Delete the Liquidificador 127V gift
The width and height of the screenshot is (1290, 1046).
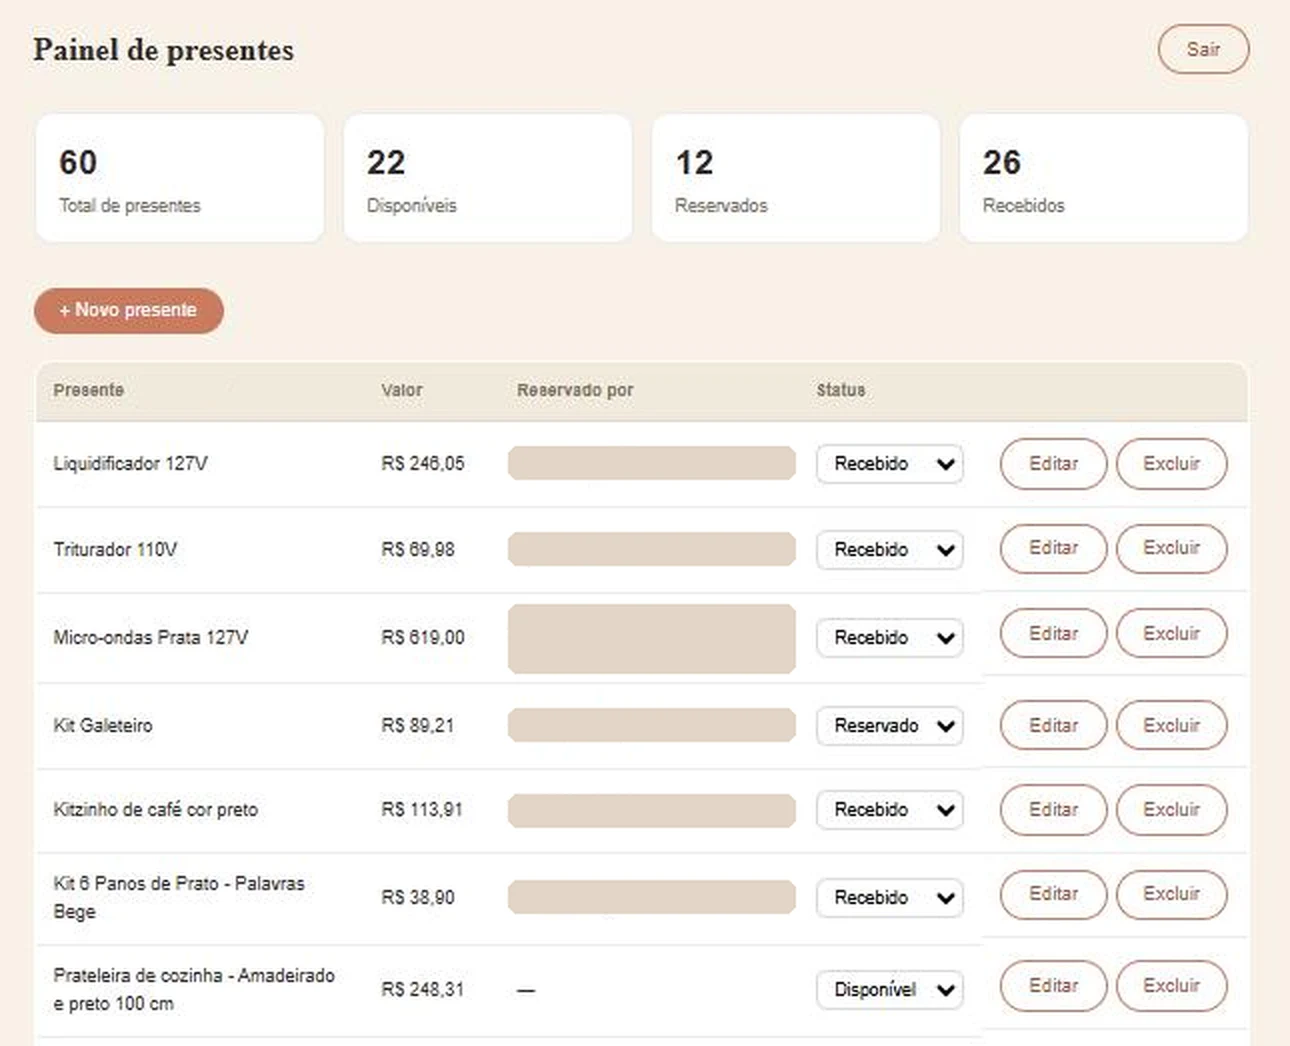click(1171, 464)
